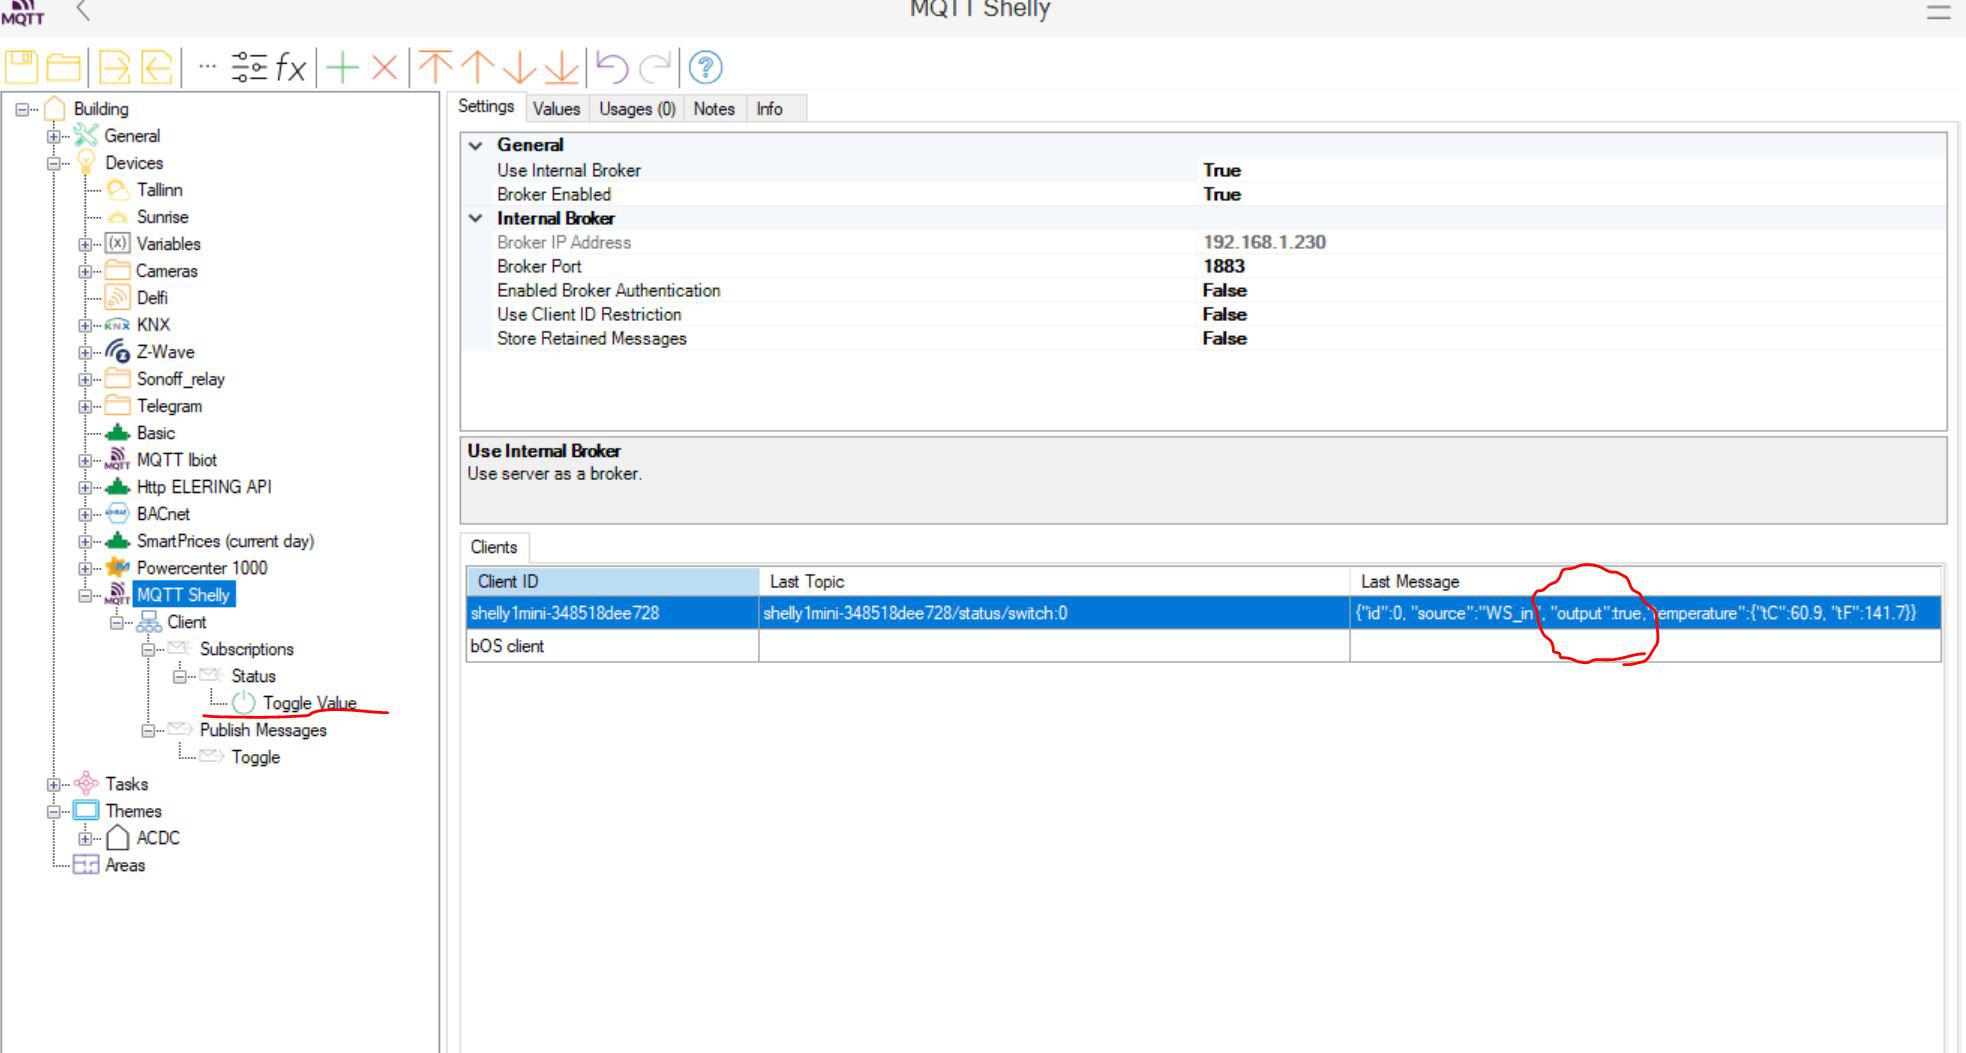Open the Notes tab

[713, 109]
